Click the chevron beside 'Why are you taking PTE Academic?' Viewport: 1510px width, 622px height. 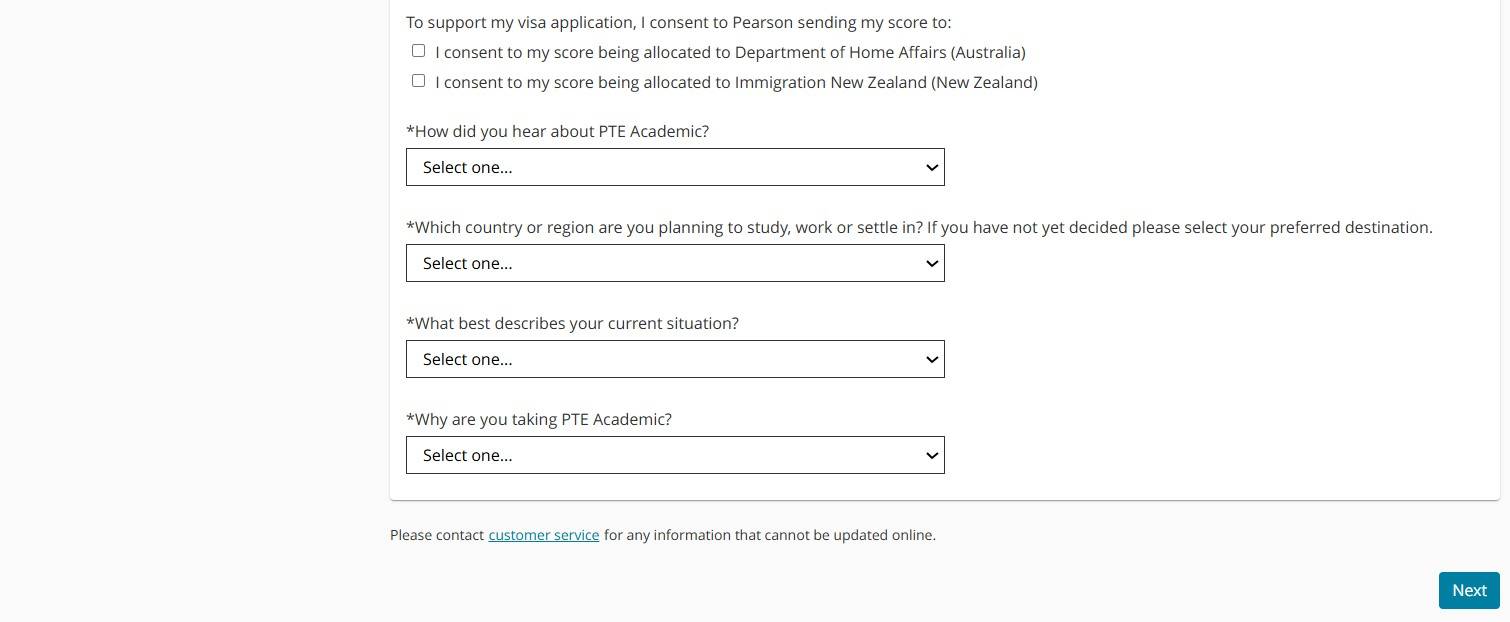pos(931,455)
